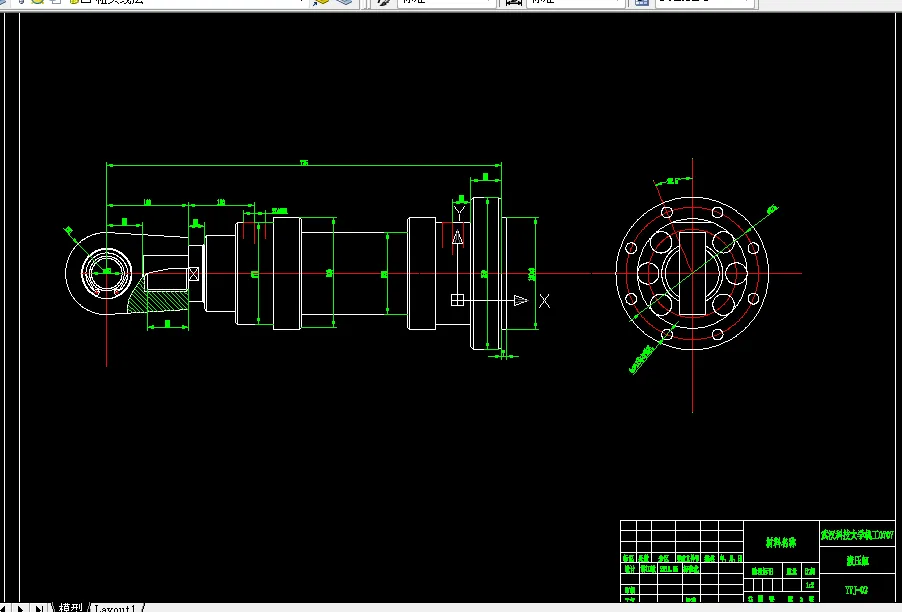902x612 pixels.
Task: Select the UCS Y axis label
Action: pos(459,212)
